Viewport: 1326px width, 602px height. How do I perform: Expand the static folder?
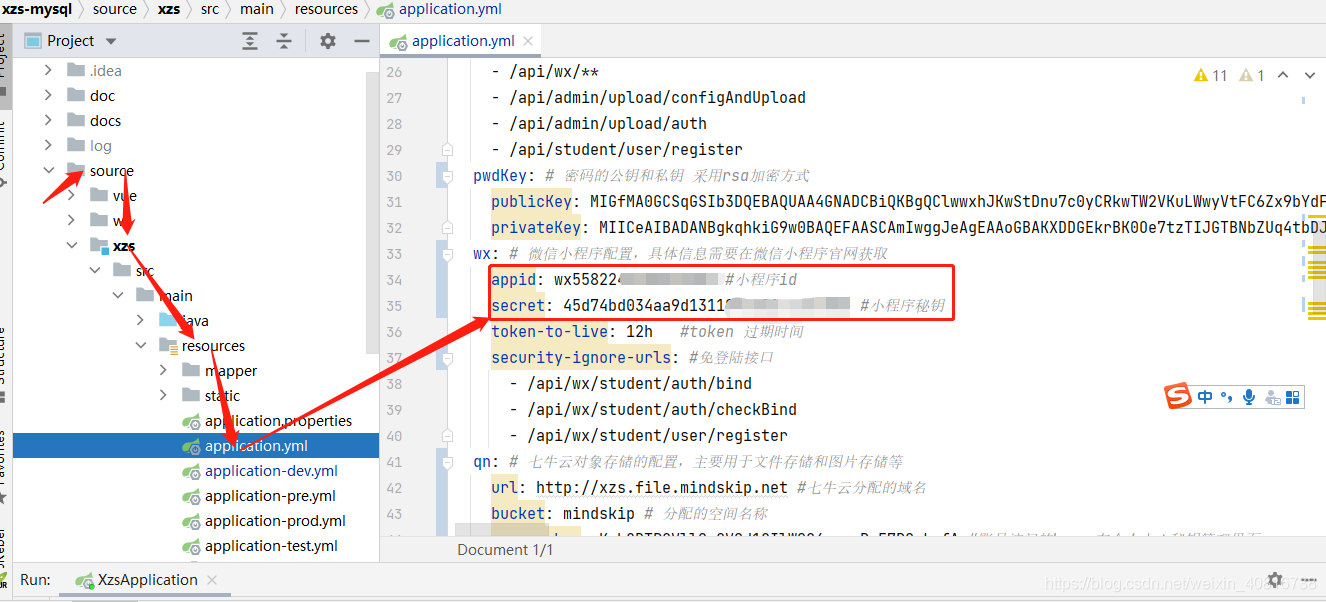[x=164, y=395]
